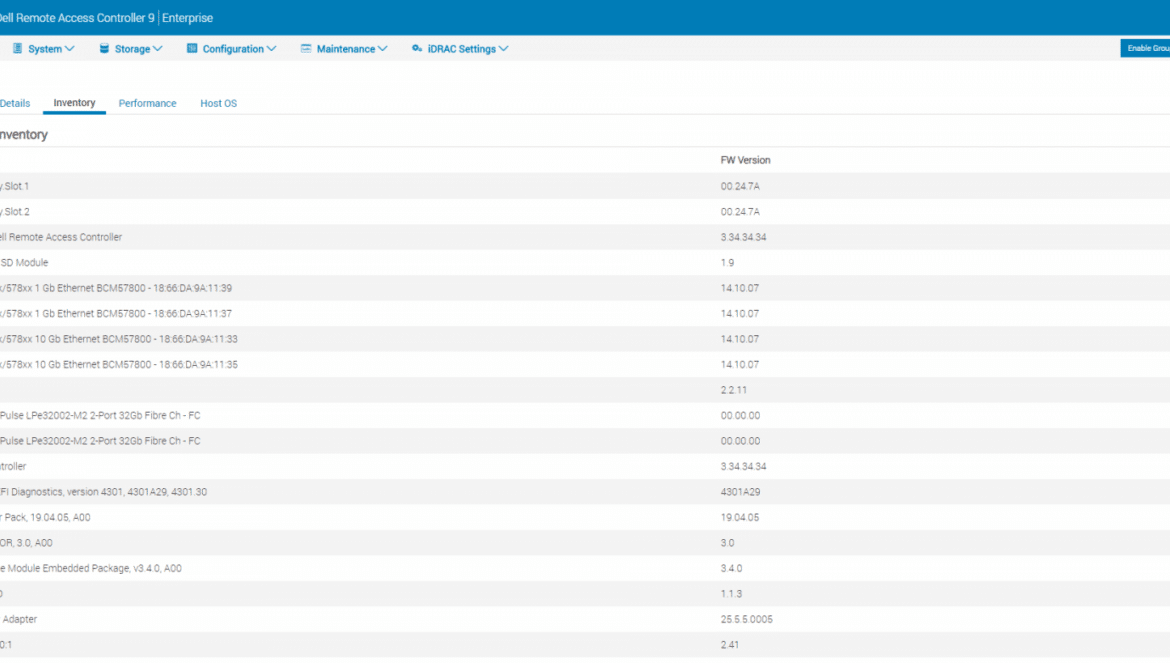This screenshot has height=663, width=1170.
Task: Select the Slot 2 row name
Action: coord(15,212)
